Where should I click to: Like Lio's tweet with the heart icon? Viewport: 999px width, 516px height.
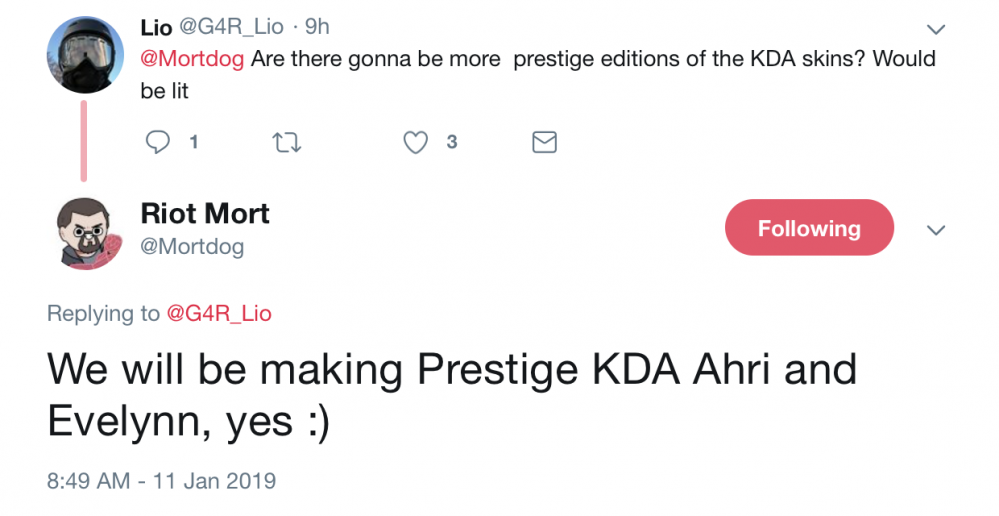click(415, 142)
